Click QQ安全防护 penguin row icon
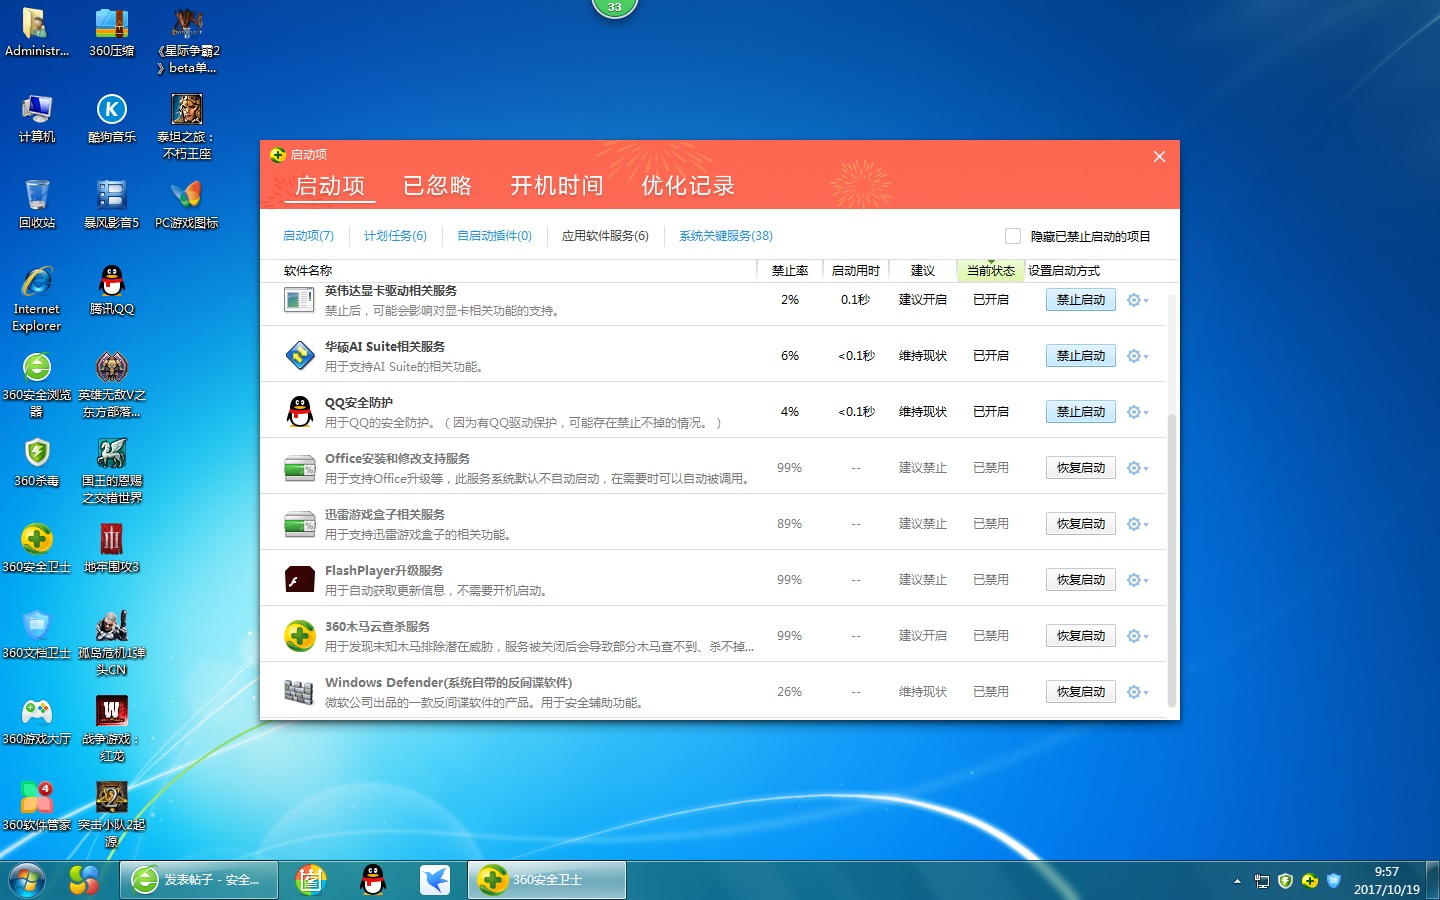This screenshot has height=900, width=1440. tap(300, 411)
